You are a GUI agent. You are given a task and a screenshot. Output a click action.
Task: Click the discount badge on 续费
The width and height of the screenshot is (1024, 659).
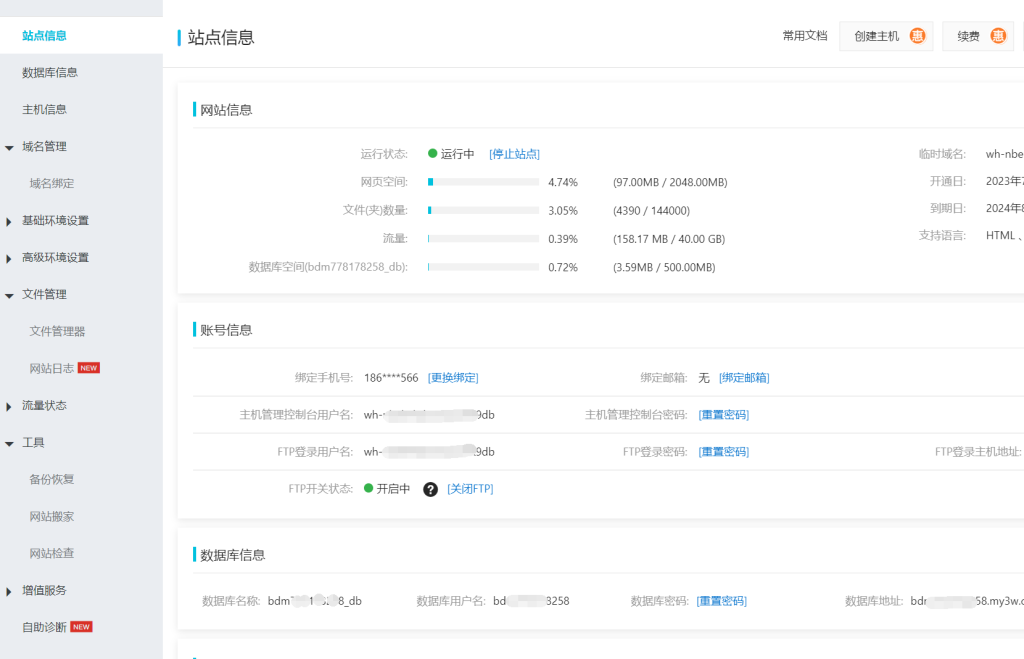point(998,36)
